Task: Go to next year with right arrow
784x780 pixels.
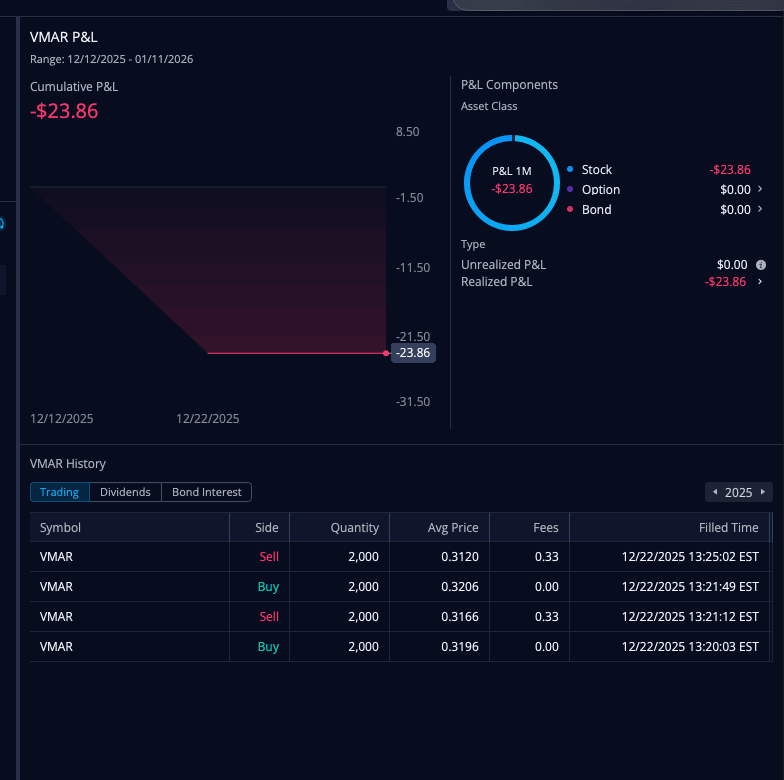Action: click(762, 492)
